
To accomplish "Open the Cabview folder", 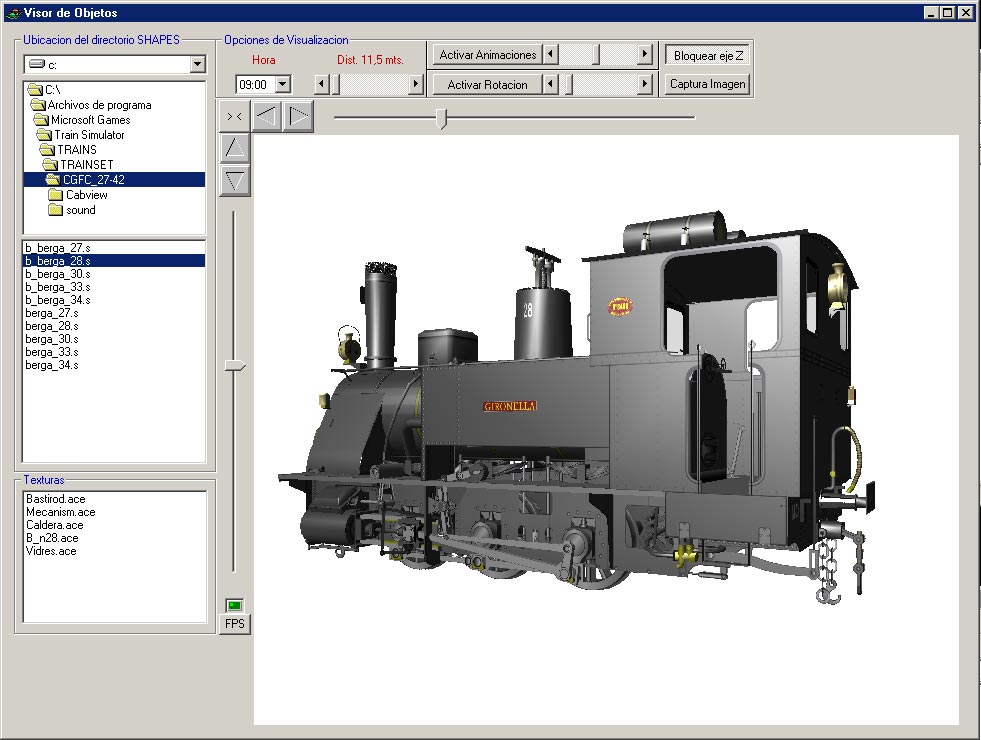I will coord(86,195).
